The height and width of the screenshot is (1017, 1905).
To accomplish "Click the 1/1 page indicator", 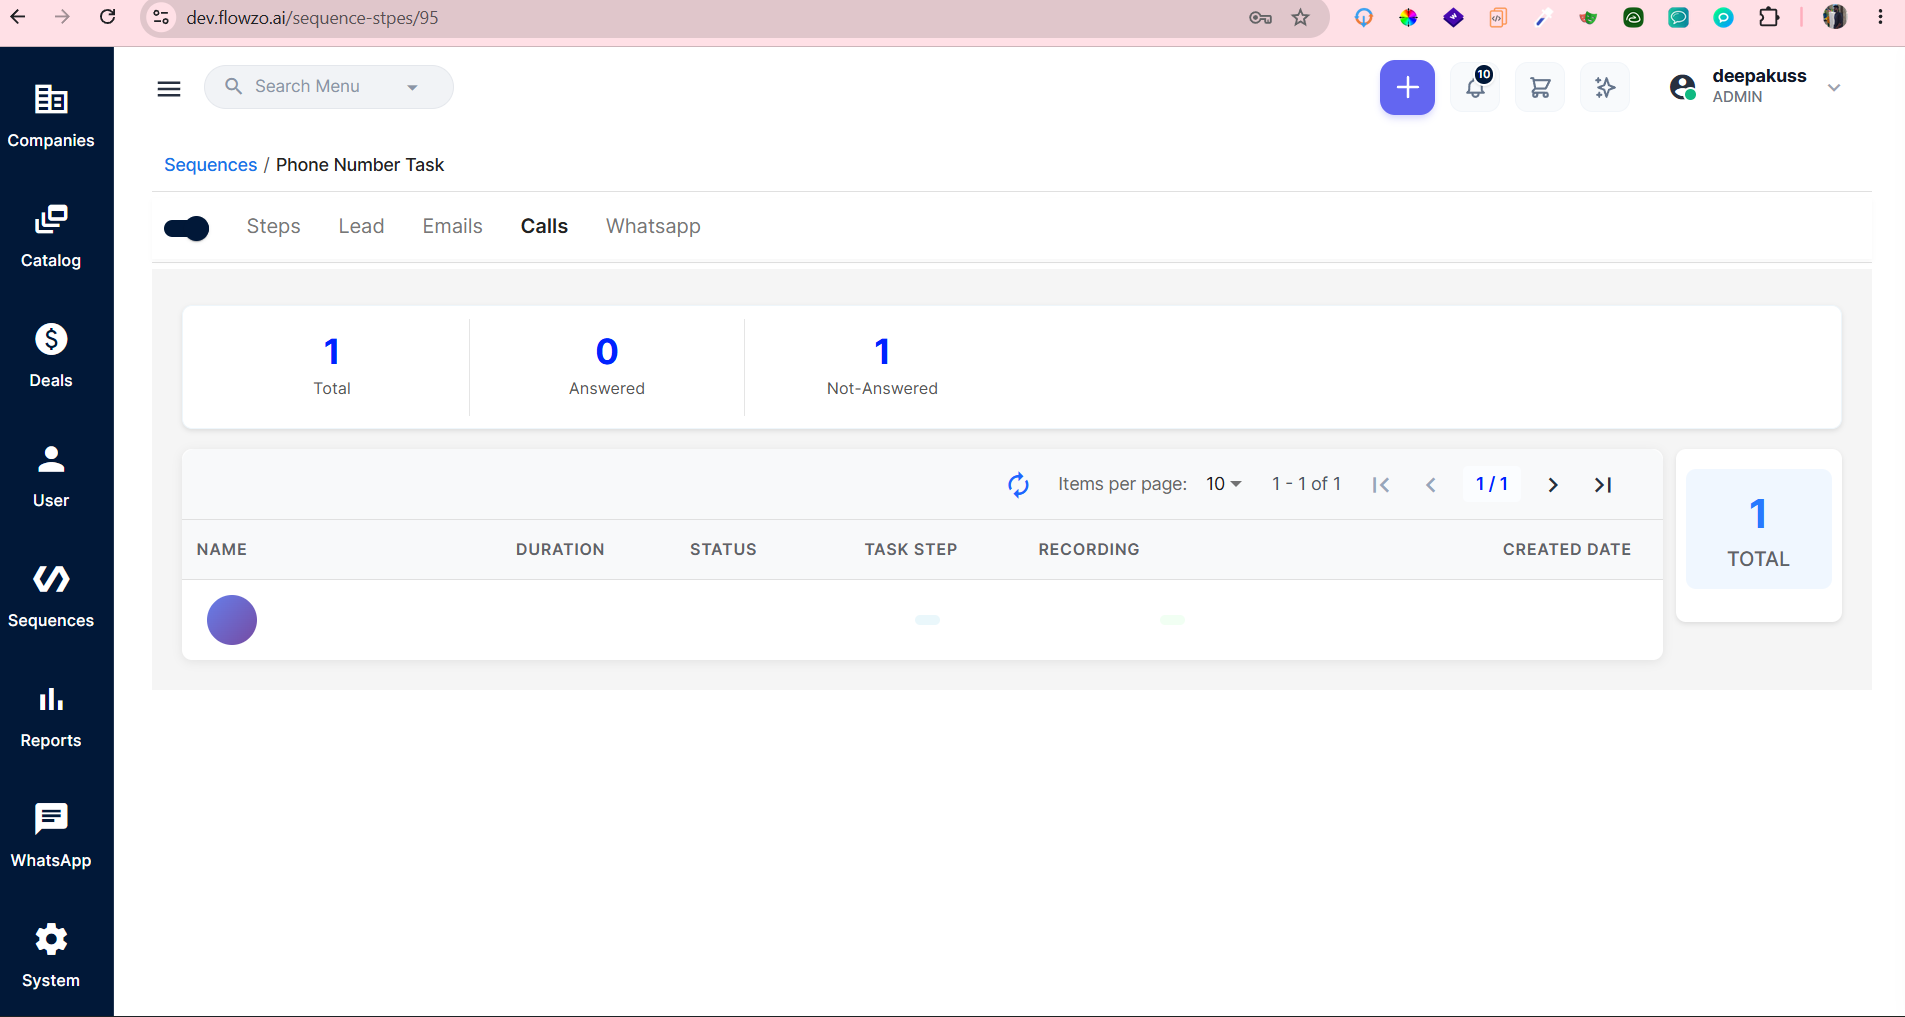I will pos(1492,484).
